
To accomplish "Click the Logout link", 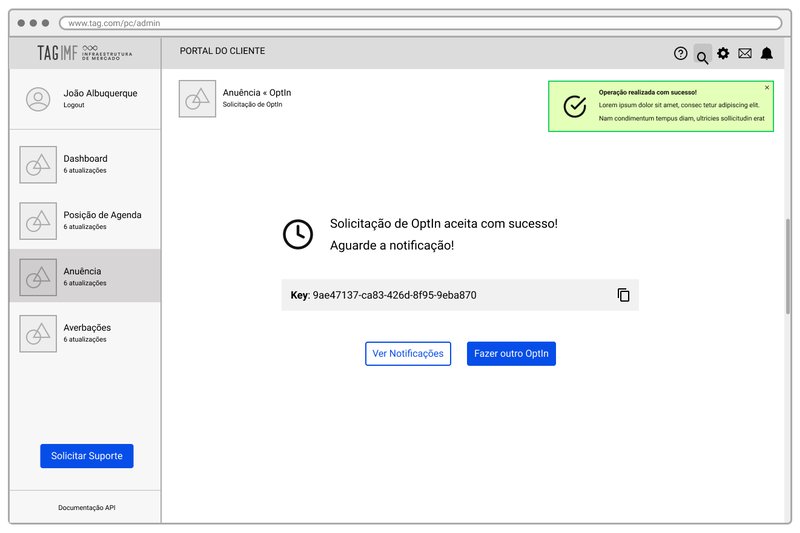I will (x=74, y=105).
